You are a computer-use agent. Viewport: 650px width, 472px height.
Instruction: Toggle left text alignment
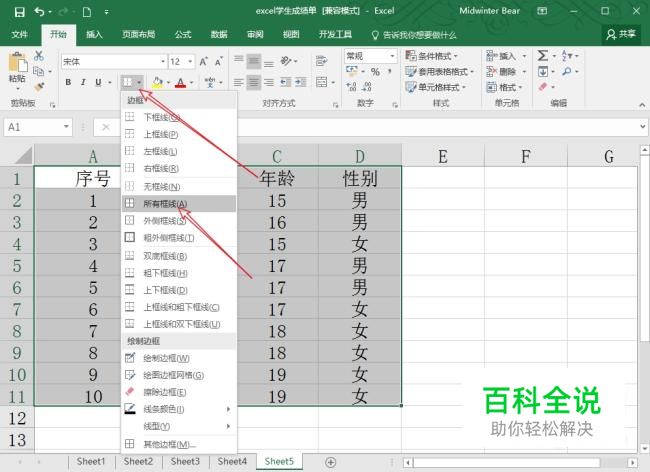[238, 82]
